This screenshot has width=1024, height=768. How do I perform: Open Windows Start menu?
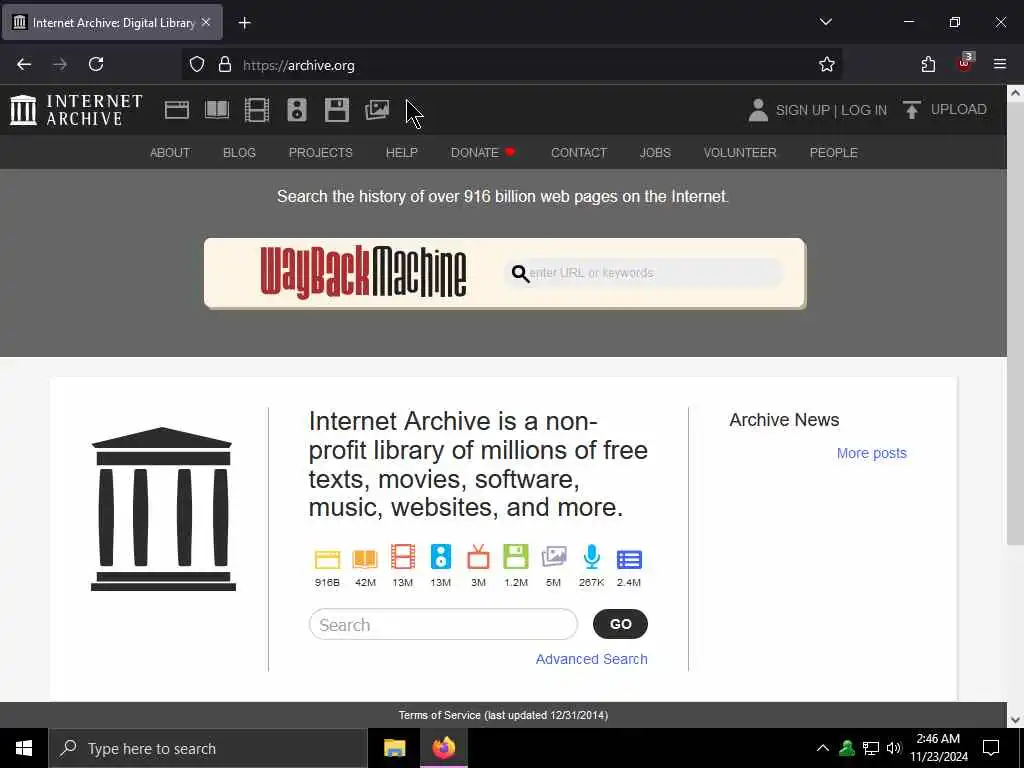click(24, 748)
